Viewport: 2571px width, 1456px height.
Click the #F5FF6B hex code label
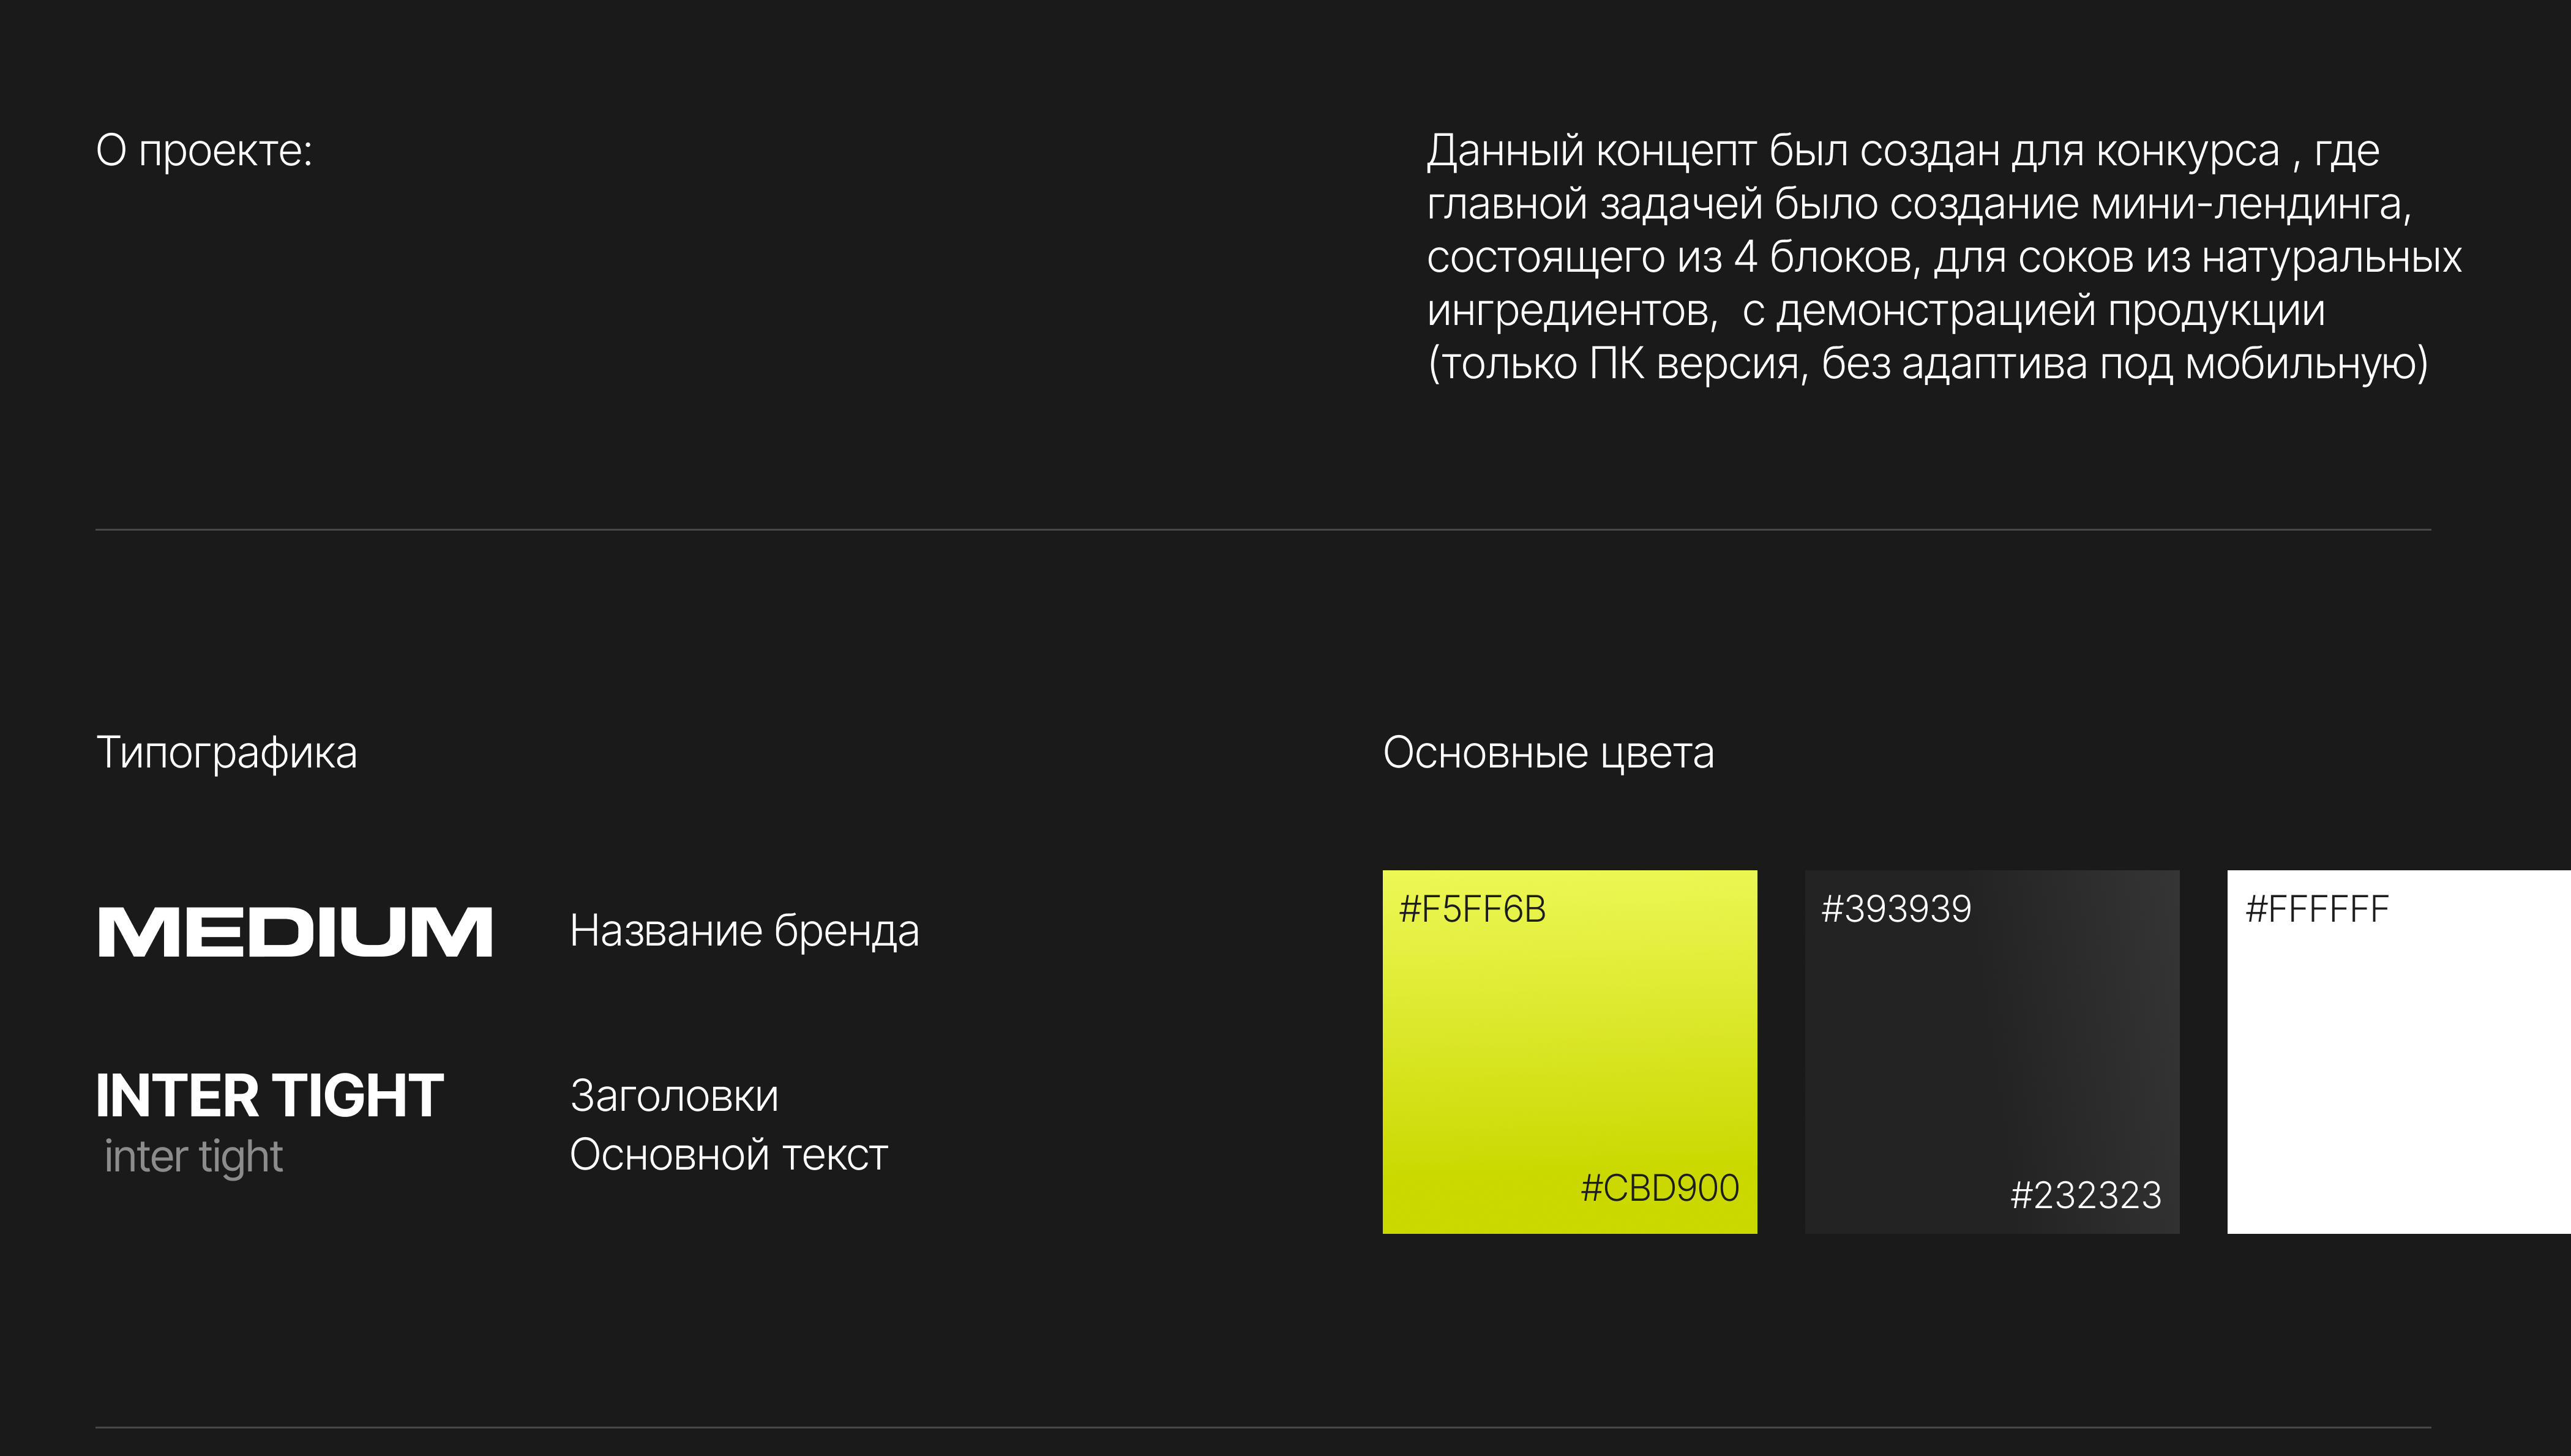tap(1472, 909)
